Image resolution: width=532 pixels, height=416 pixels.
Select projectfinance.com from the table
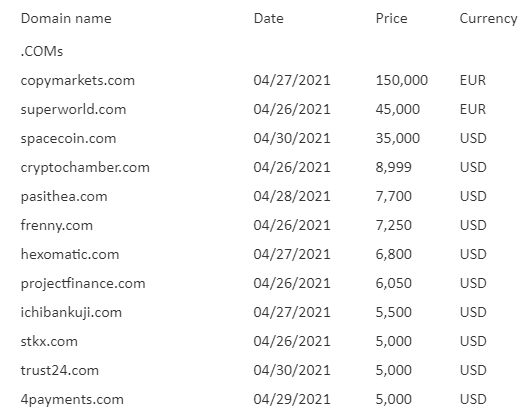click(x=83, y=284)
